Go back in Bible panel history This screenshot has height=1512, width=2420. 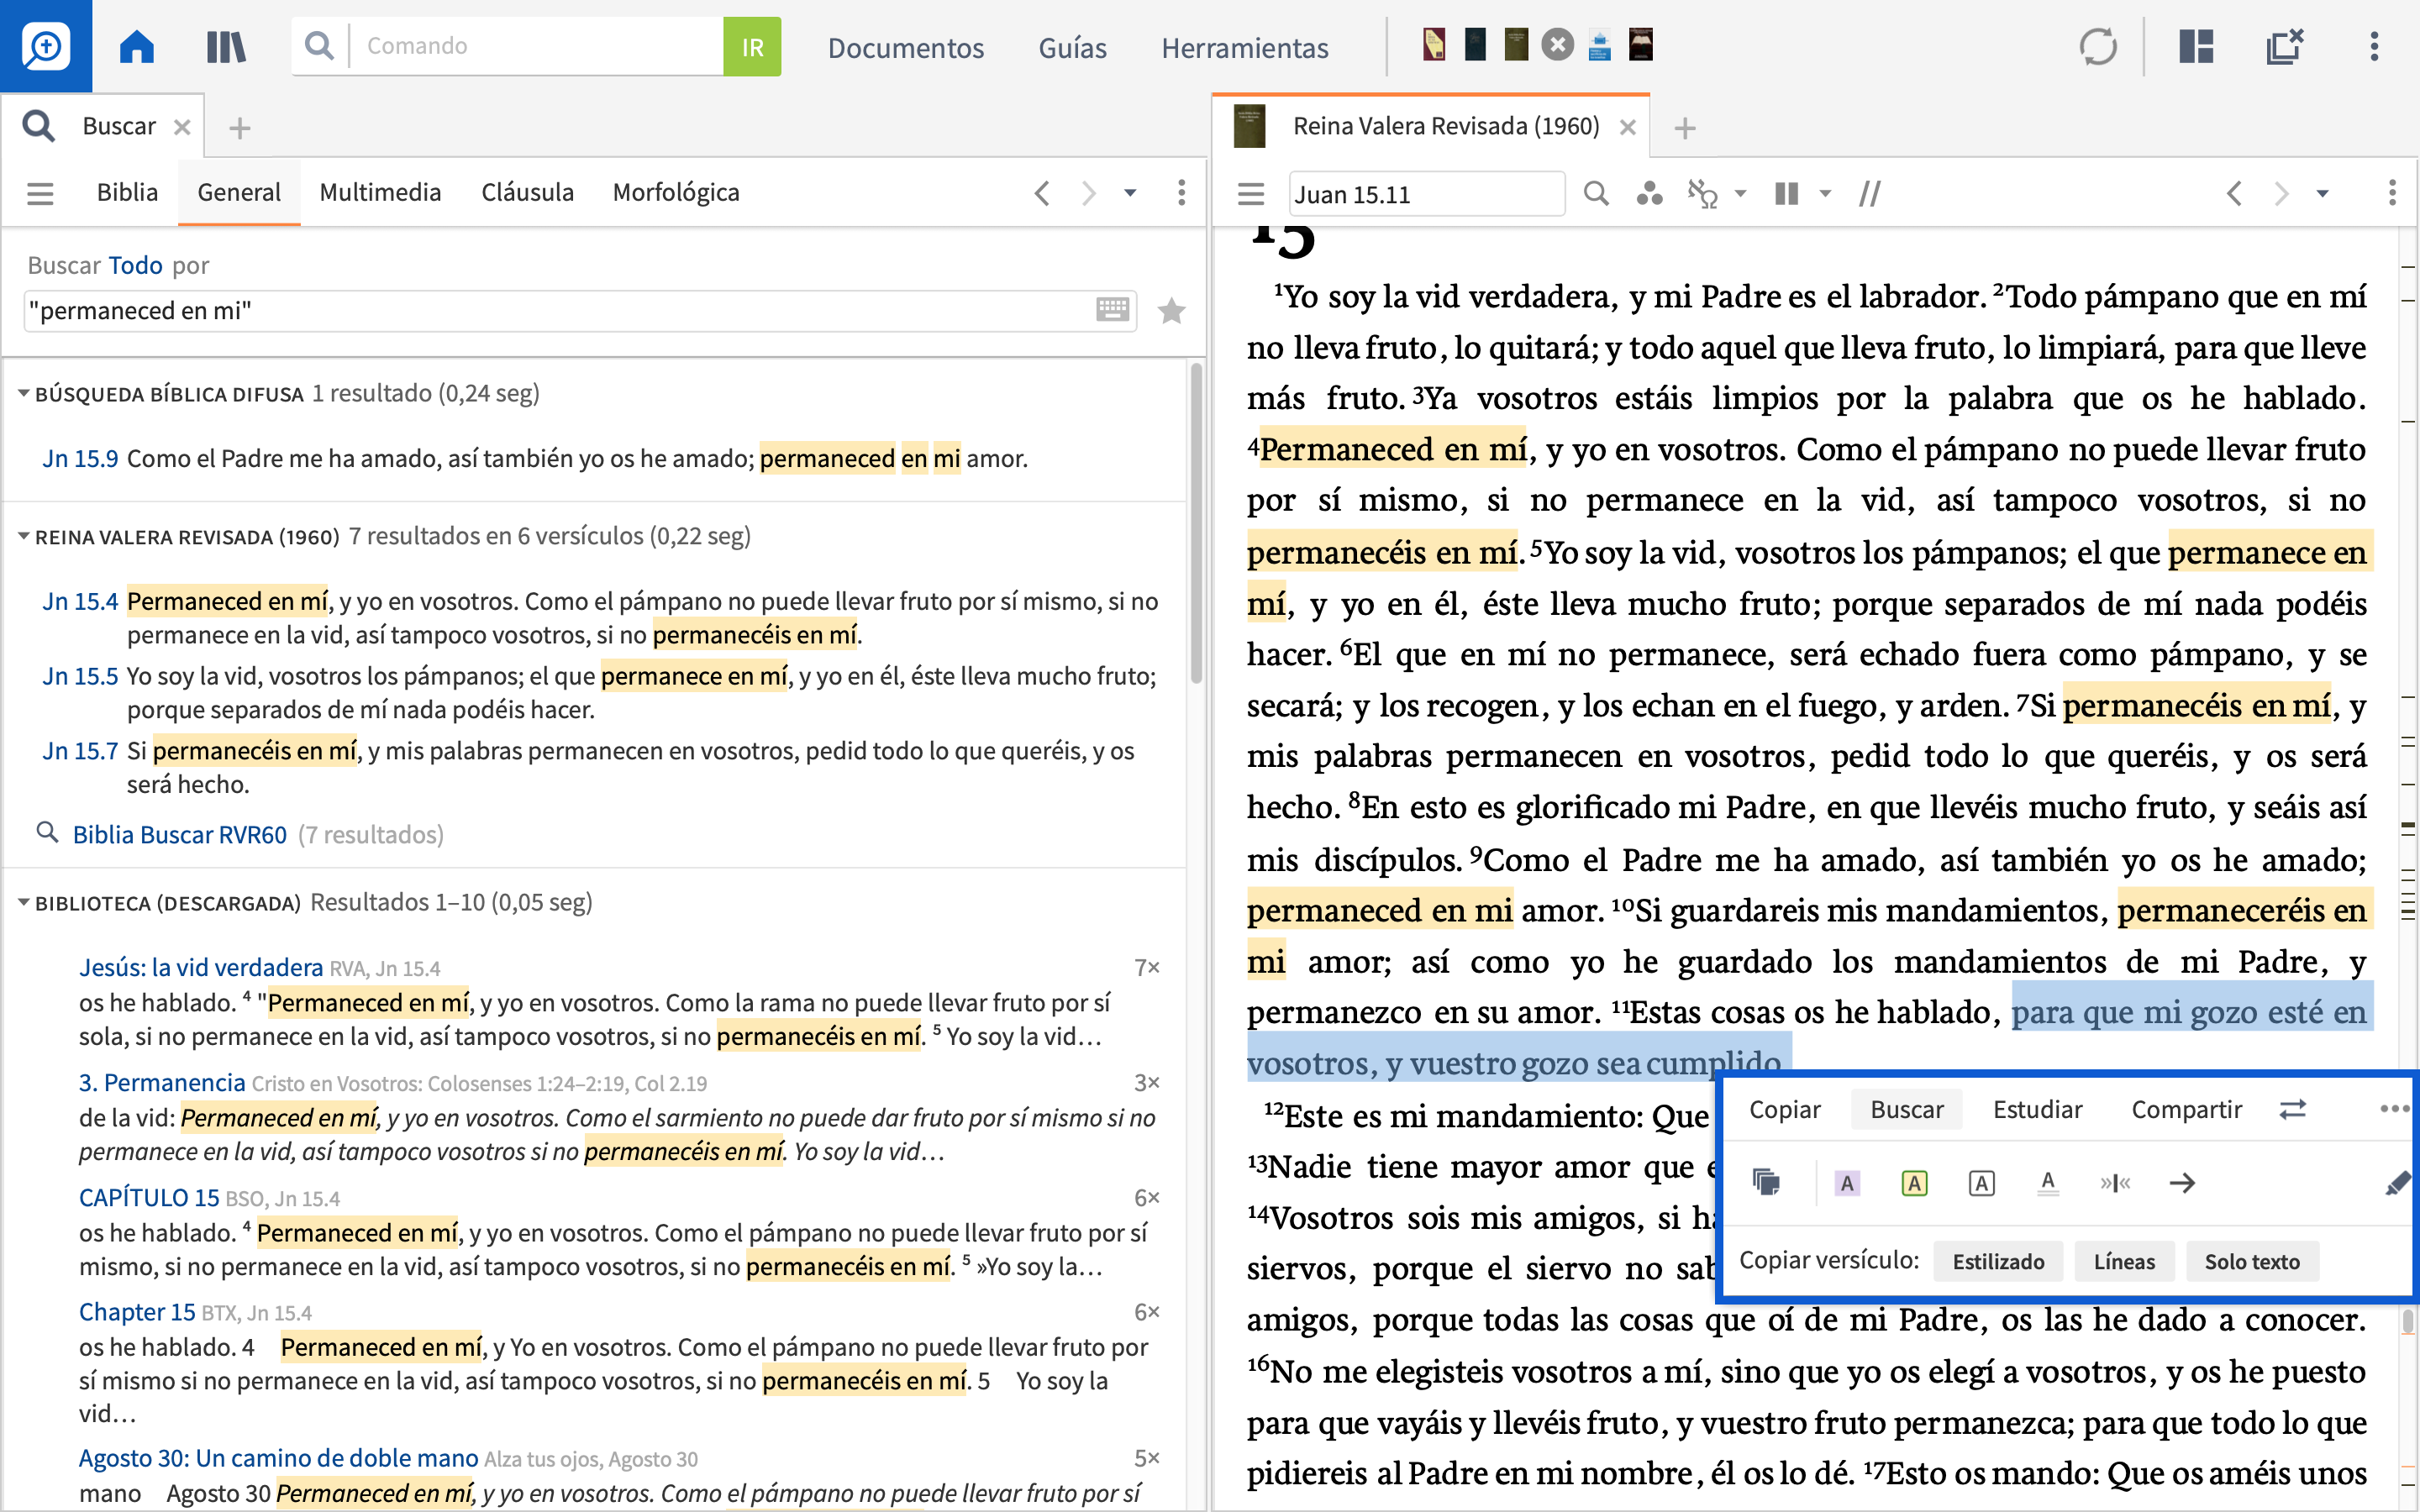click(2234, 193)
